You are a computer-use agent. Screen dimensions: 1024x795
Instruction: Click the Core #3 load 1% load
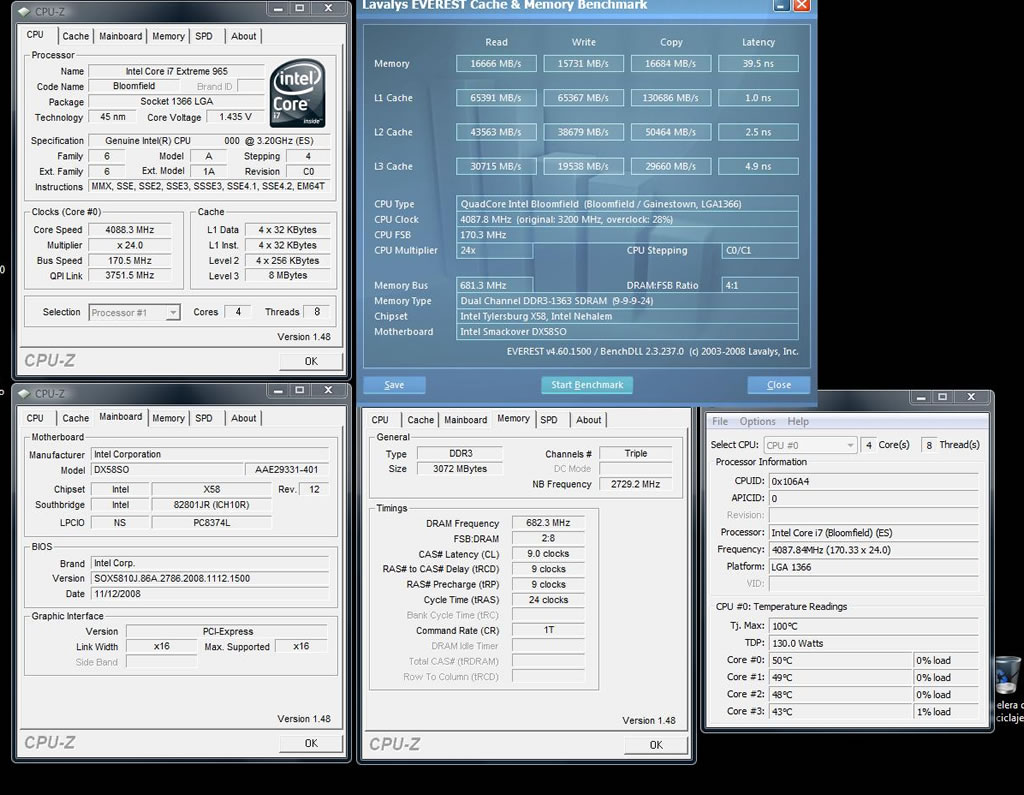click(946, 712)
